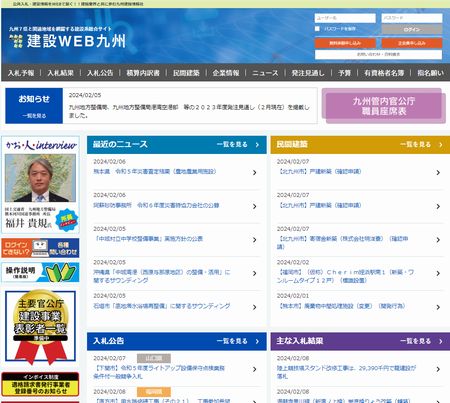Click orange prefecture tag on 2024/02/08 bid row
Image resolution: width=450 pixels, height=403 pixels.
point(154,392)
